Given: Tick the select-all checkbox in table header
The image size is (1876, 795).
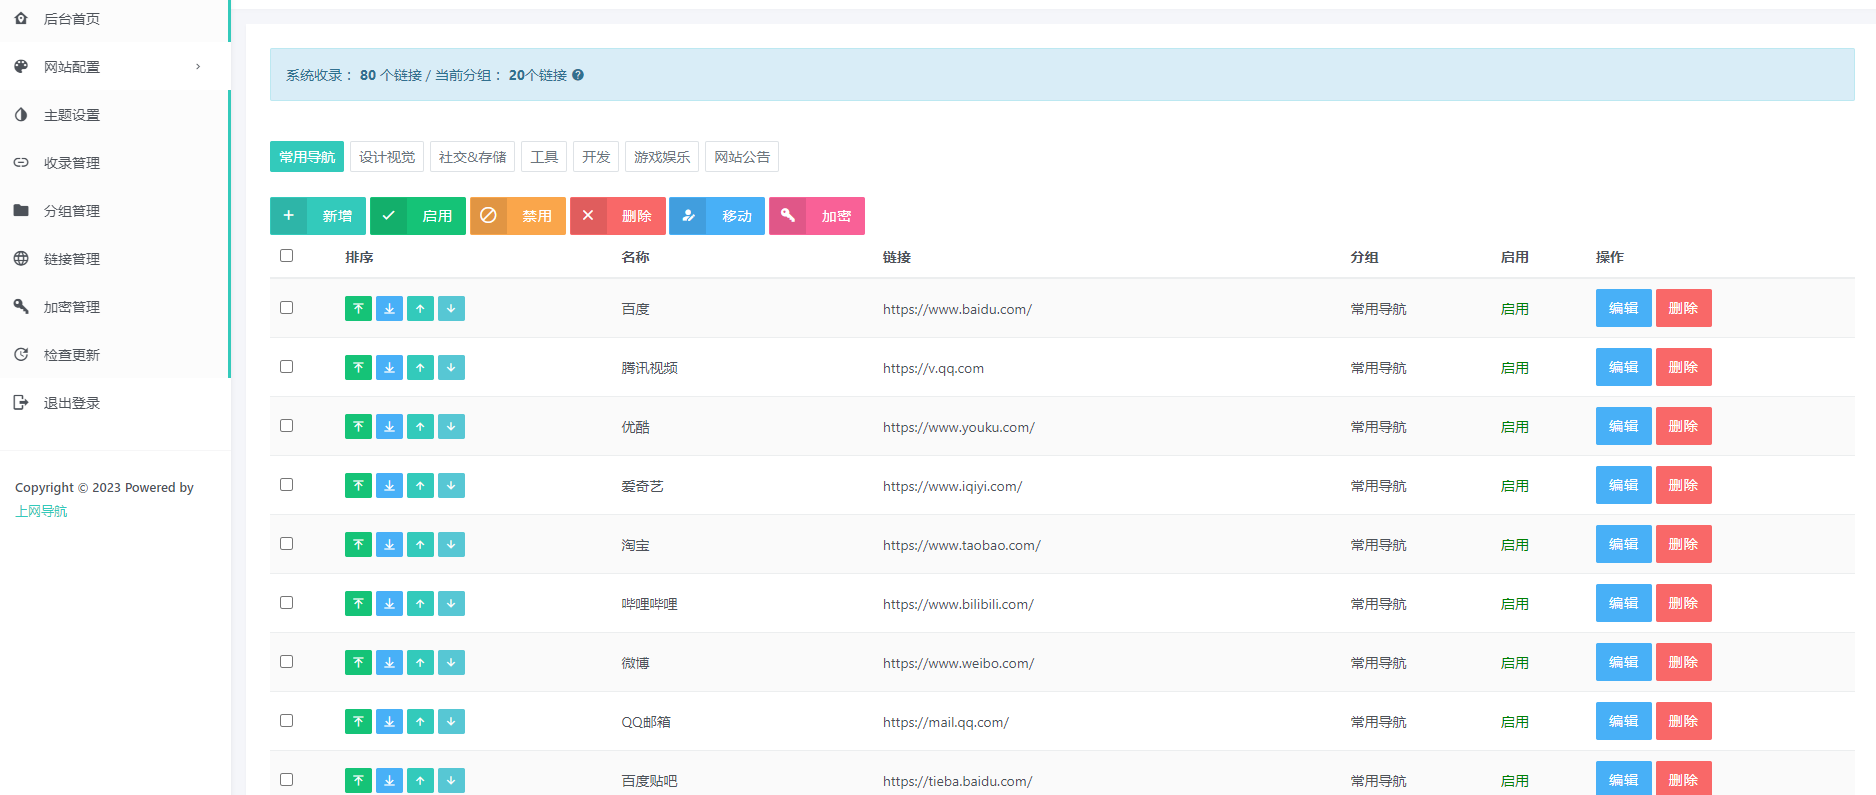Looking at the screenshot, I should 287,256.
